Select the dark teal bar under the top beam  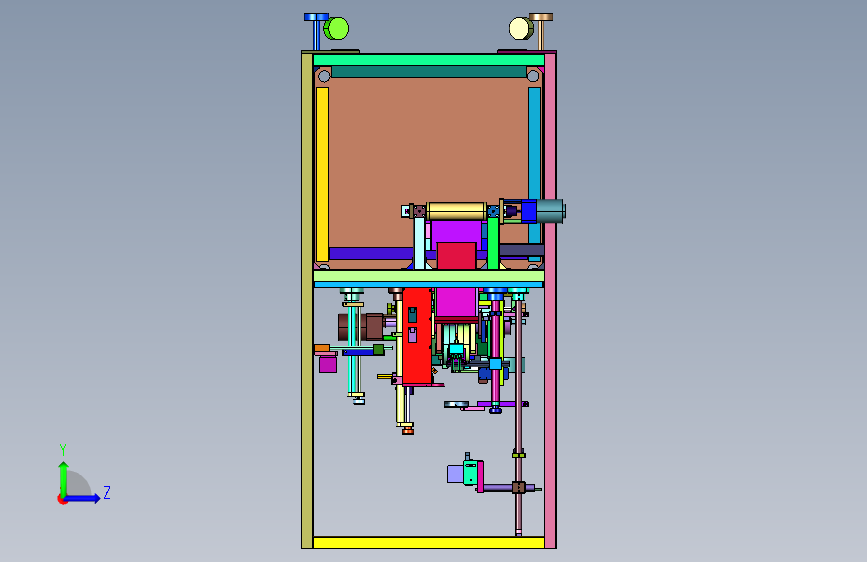[x=429, y=71]
